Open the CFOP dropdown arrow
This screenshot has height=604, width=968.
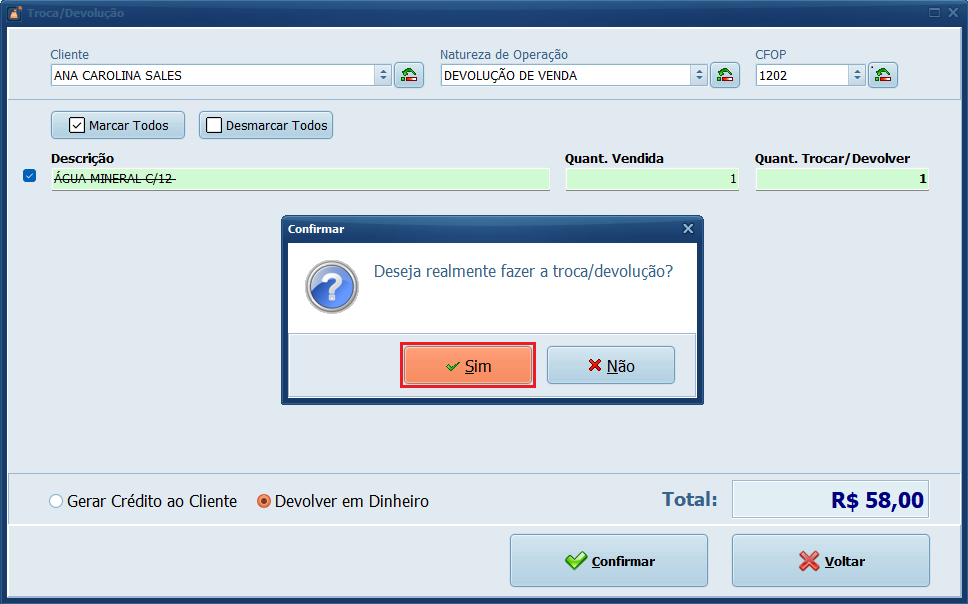[x=857, y=75]
